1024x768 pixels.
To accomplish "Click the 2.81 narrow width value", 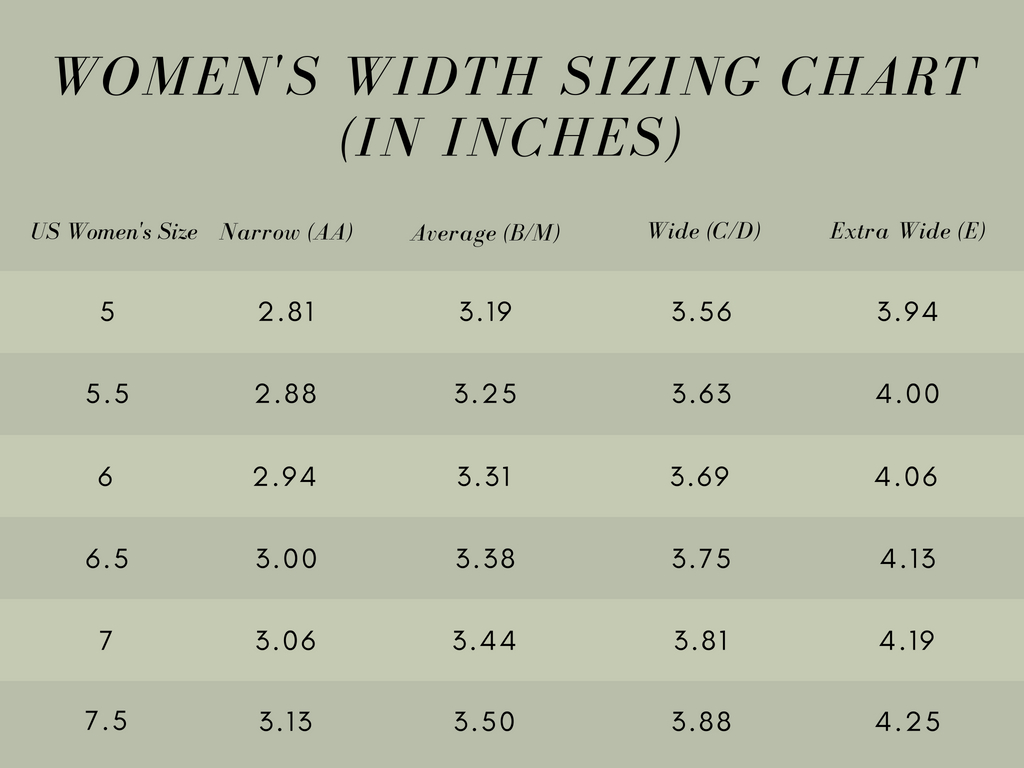I will point(286,312).
